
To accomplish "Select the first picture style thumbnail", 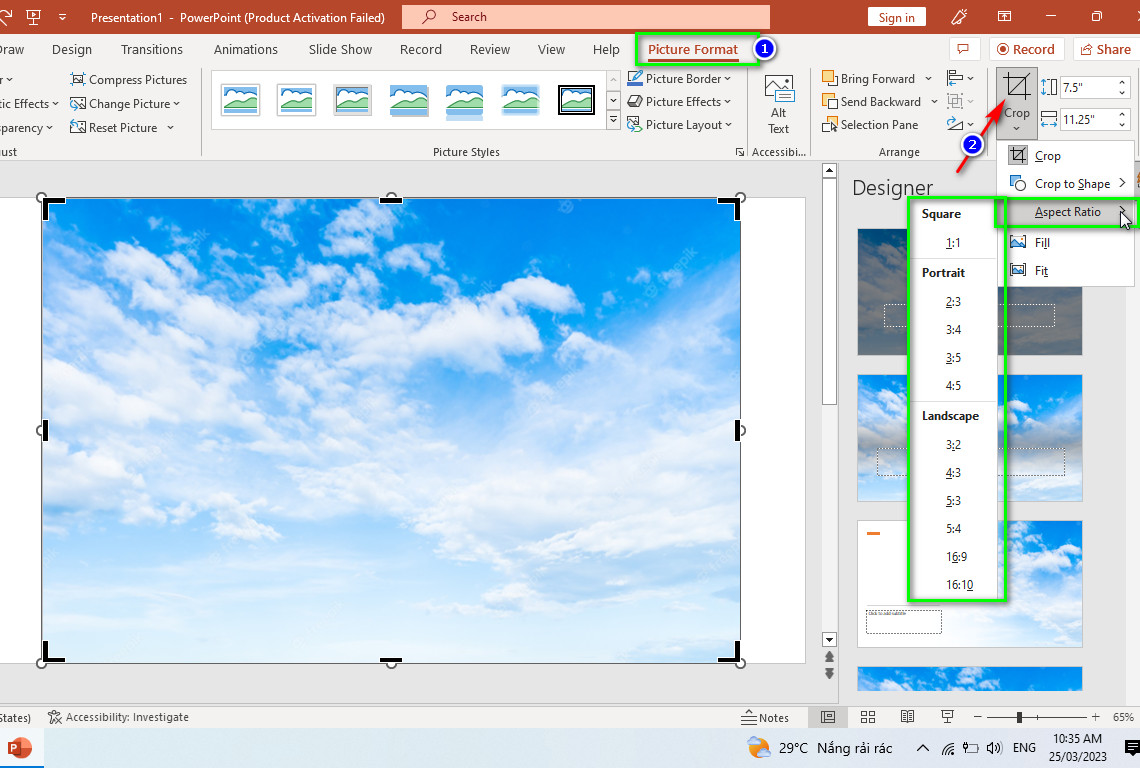I will (x=240, y=100).
